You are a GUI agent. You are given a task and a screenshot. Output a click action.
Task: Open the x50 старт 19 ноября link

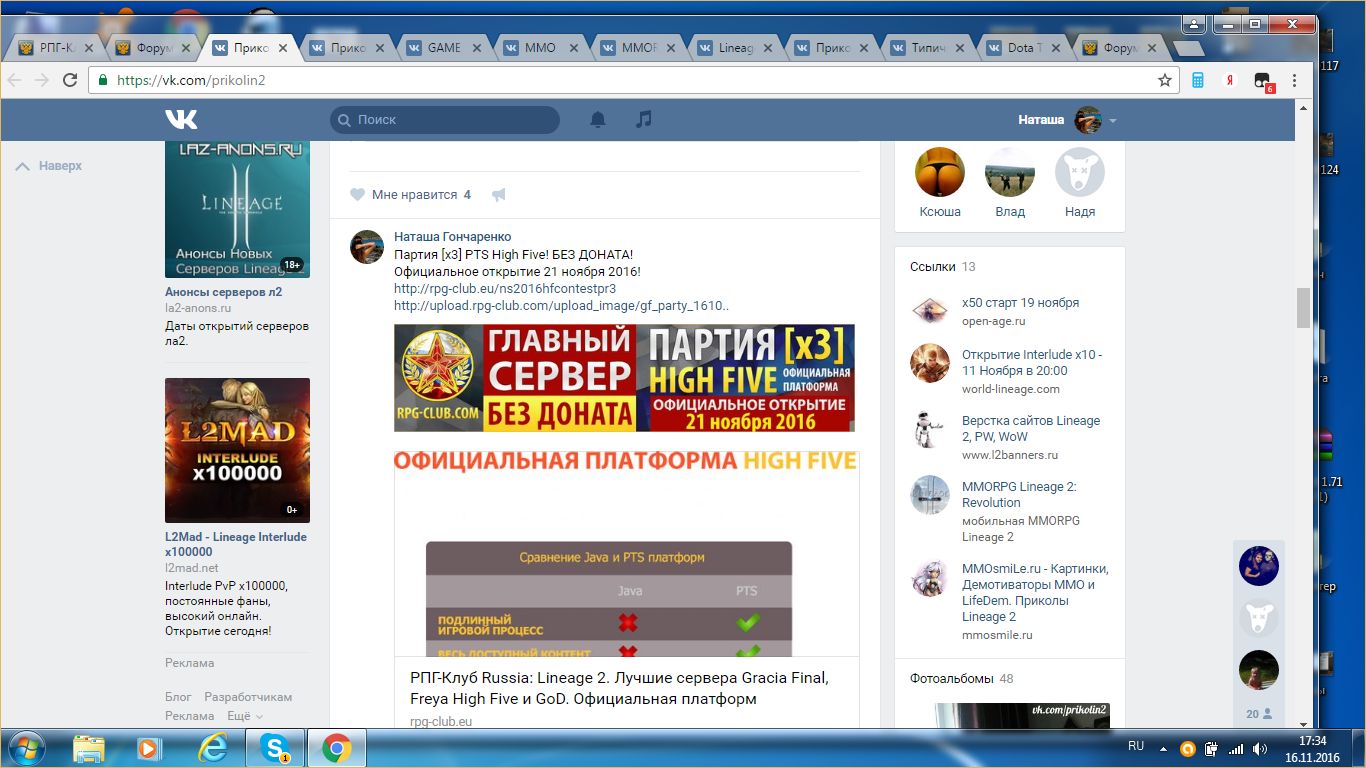pos(1020,303)
